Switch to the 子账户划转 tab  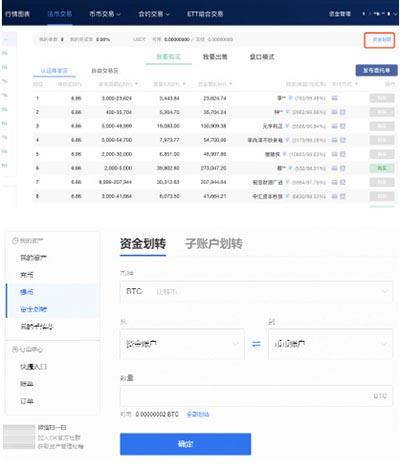(214, 244)
